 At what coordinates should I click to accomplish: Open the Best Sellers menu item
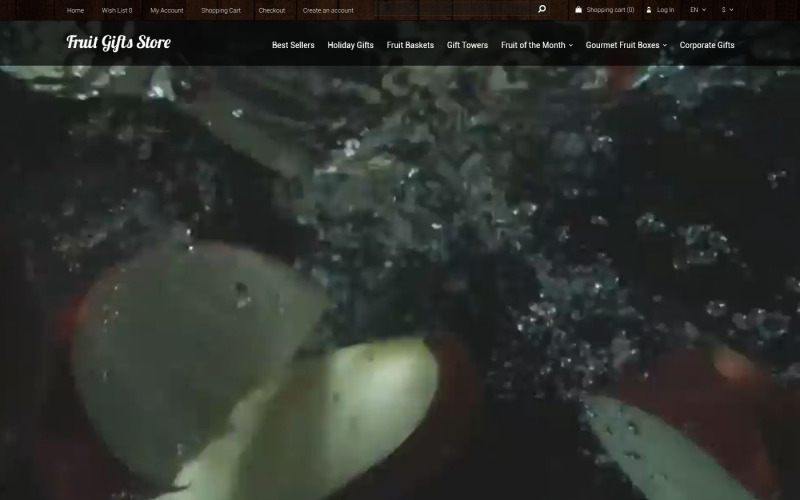(293, 45)
